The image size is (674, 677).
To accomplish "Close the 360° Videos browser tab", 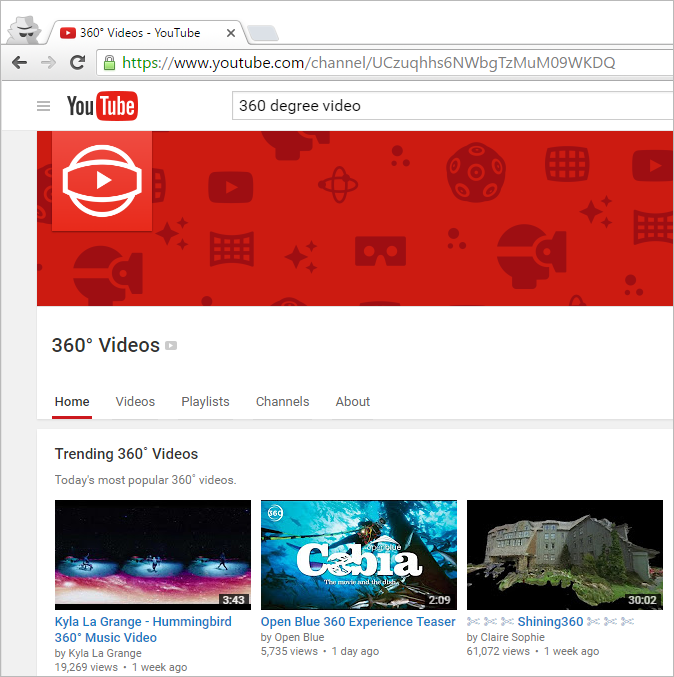I will point(231,33).
